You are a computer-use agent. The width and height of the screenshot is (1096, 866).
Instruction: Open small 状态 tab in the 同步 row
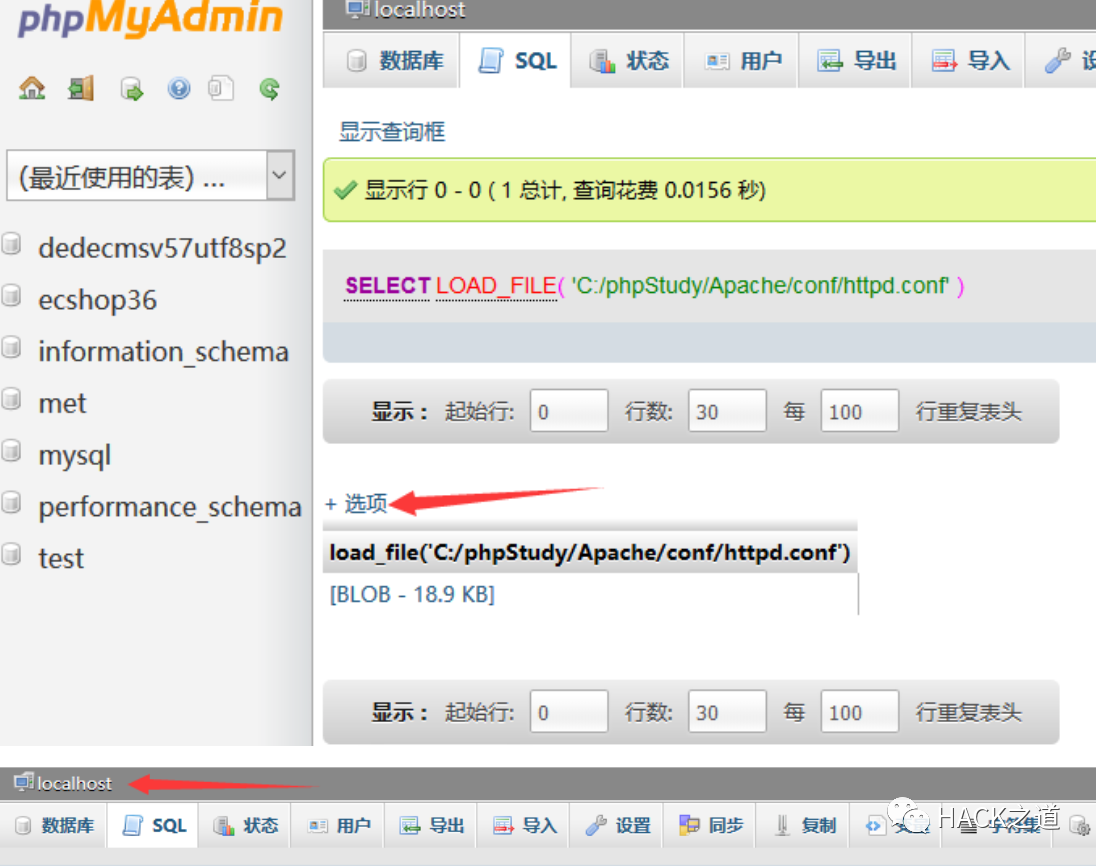coord(245,825)
